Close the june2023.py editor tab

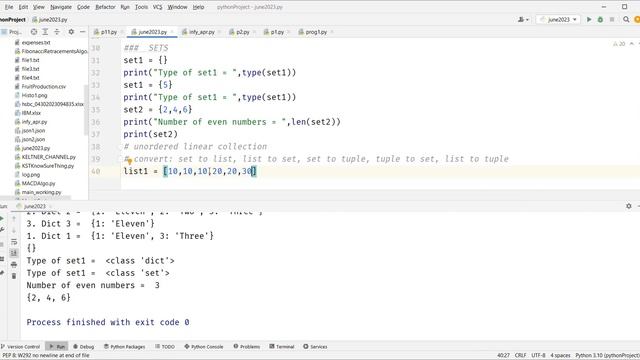click(172, 32)
